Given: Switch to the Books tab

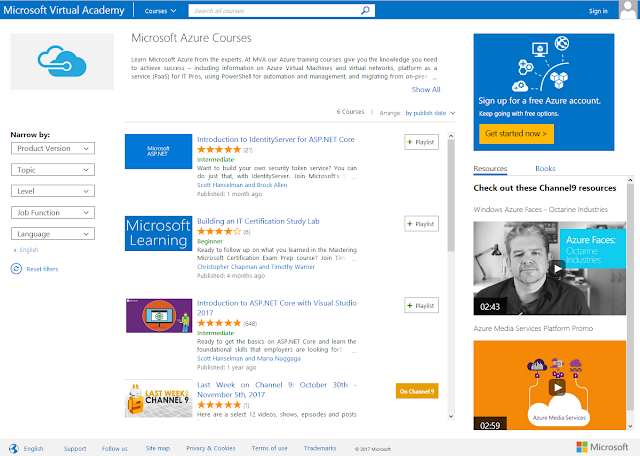Looking at the screenshot, I should [x=545, y=169].
